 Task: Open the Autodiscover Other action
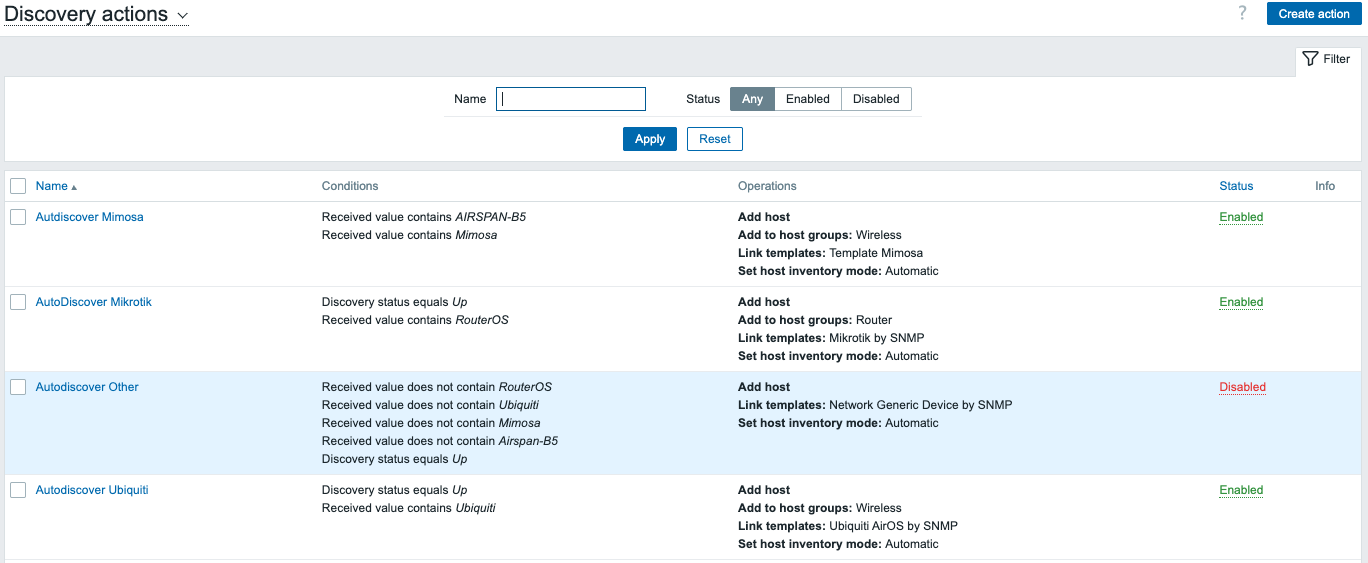87,387
